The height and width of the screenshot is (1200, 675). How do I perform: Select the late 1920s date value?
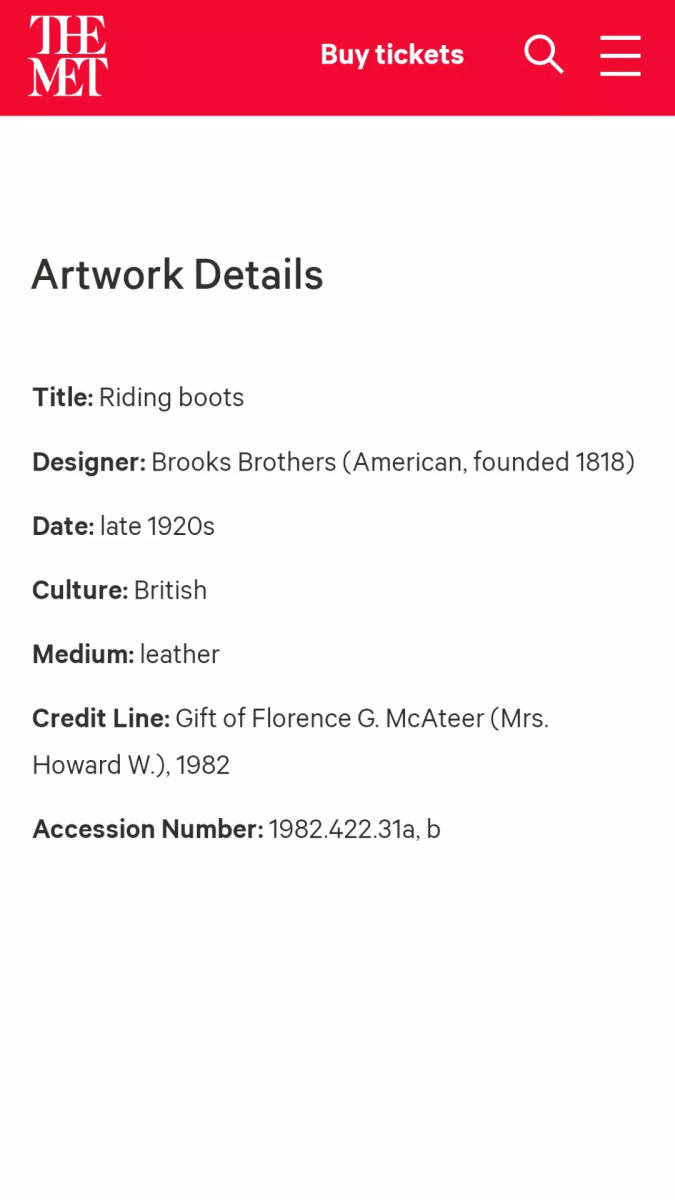click(157, 526)
